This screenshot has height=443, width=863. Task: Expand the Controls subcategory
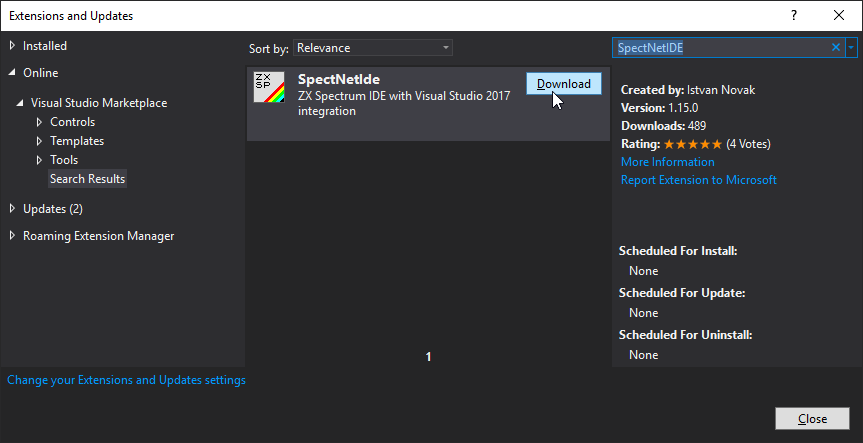(x=39, y=122)
